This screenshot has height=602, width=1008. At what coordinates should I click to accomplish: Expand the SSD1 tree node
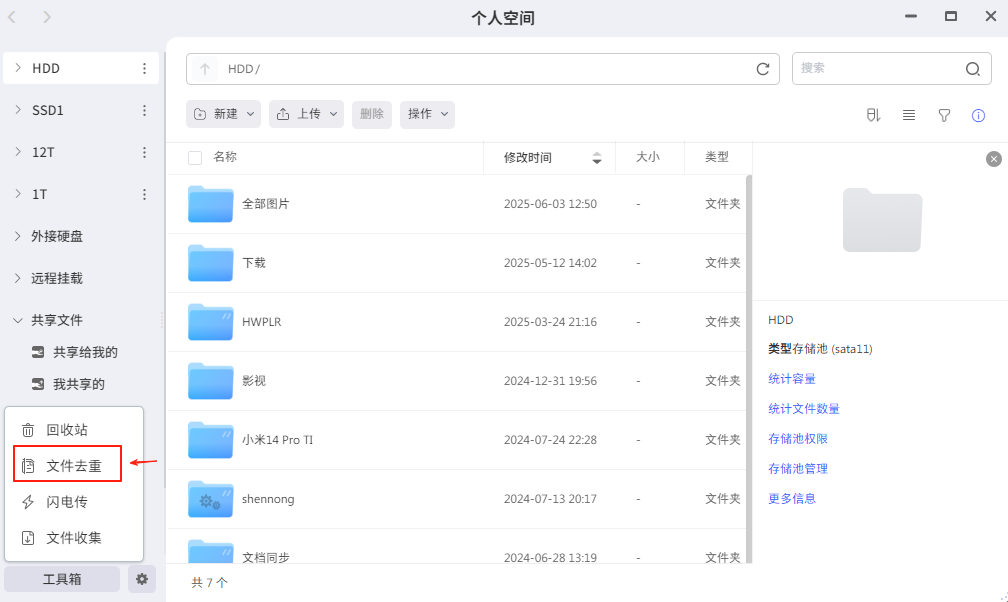click(18, 110)
